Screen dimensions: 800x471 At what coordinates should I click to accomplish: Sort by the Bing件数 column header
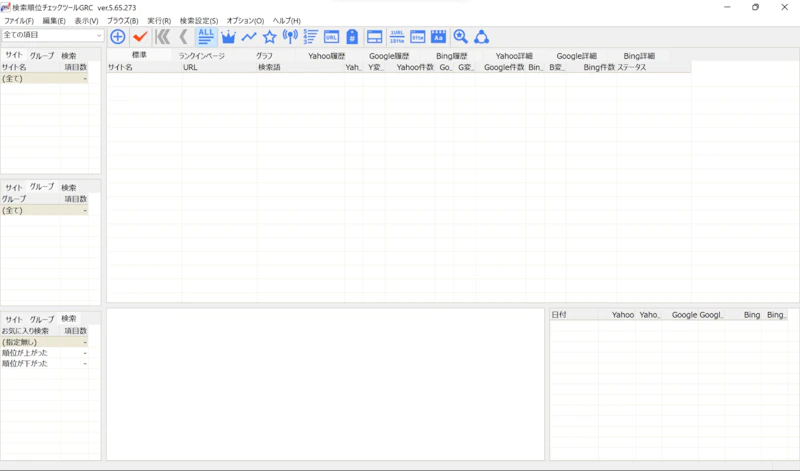591,67
